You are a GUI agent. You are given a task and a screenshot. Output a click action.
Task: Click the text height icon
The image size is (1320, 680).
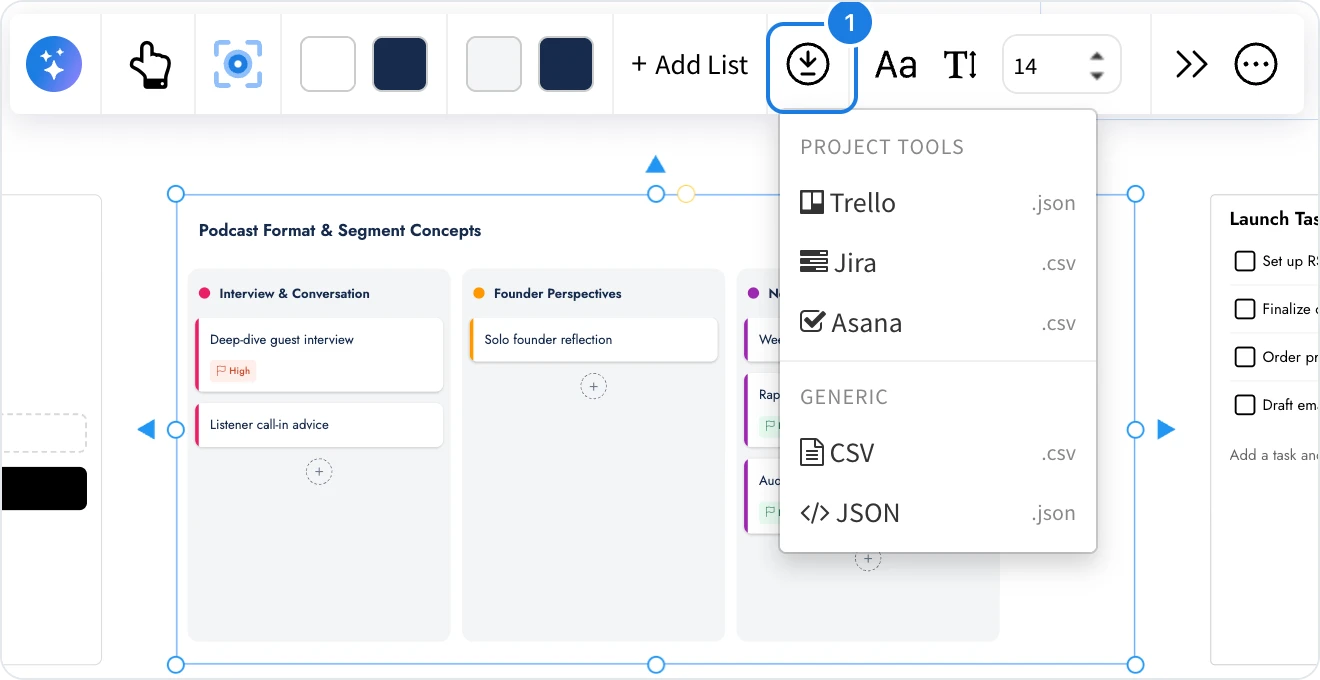click(960, 66)
